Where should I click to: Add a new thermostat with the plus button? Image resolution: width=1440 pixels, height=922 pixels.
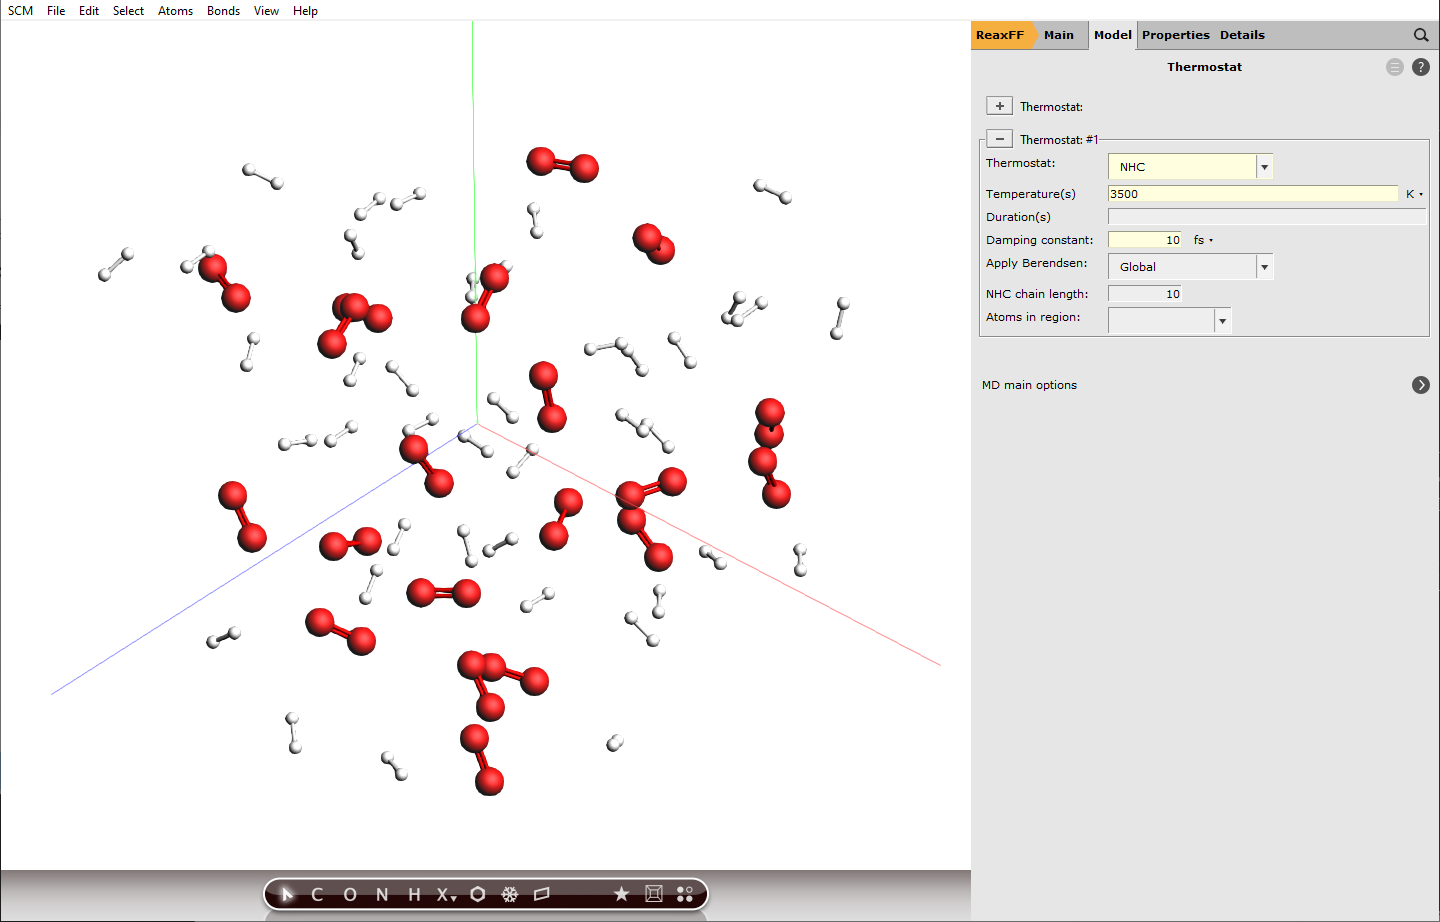point(999,105)
